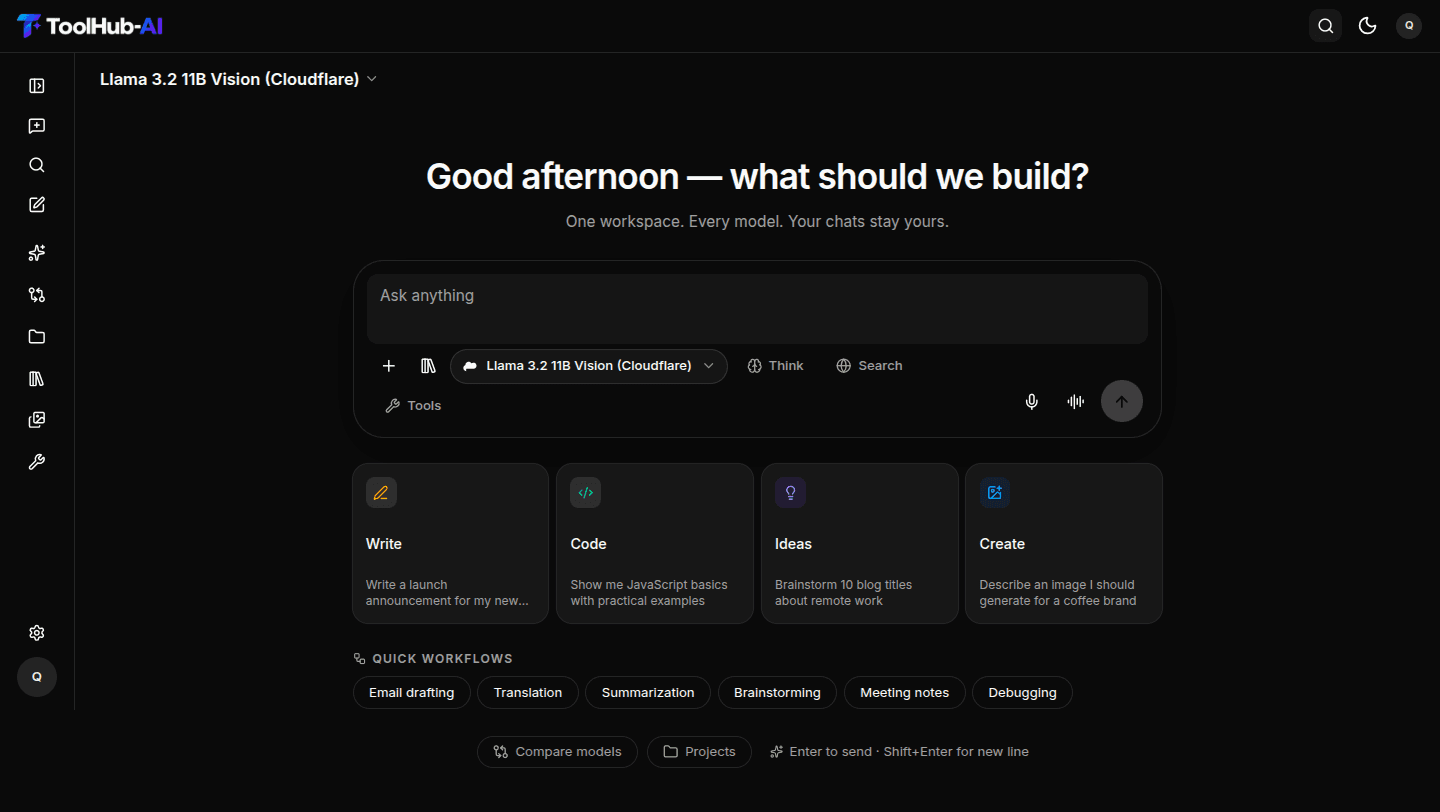Screen dimensions: 1440x812
Task: Start a new chat from sidebar
Action: click(x=37, y=126)
